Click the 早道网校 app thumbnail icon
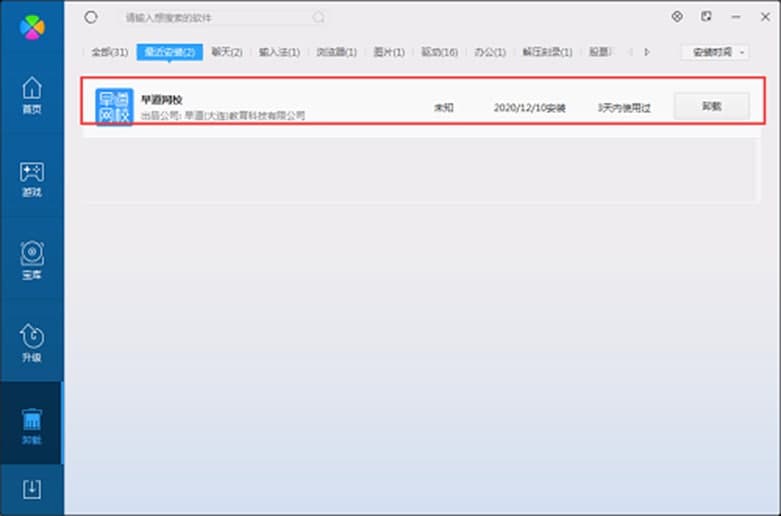 (x=114, y=107)
